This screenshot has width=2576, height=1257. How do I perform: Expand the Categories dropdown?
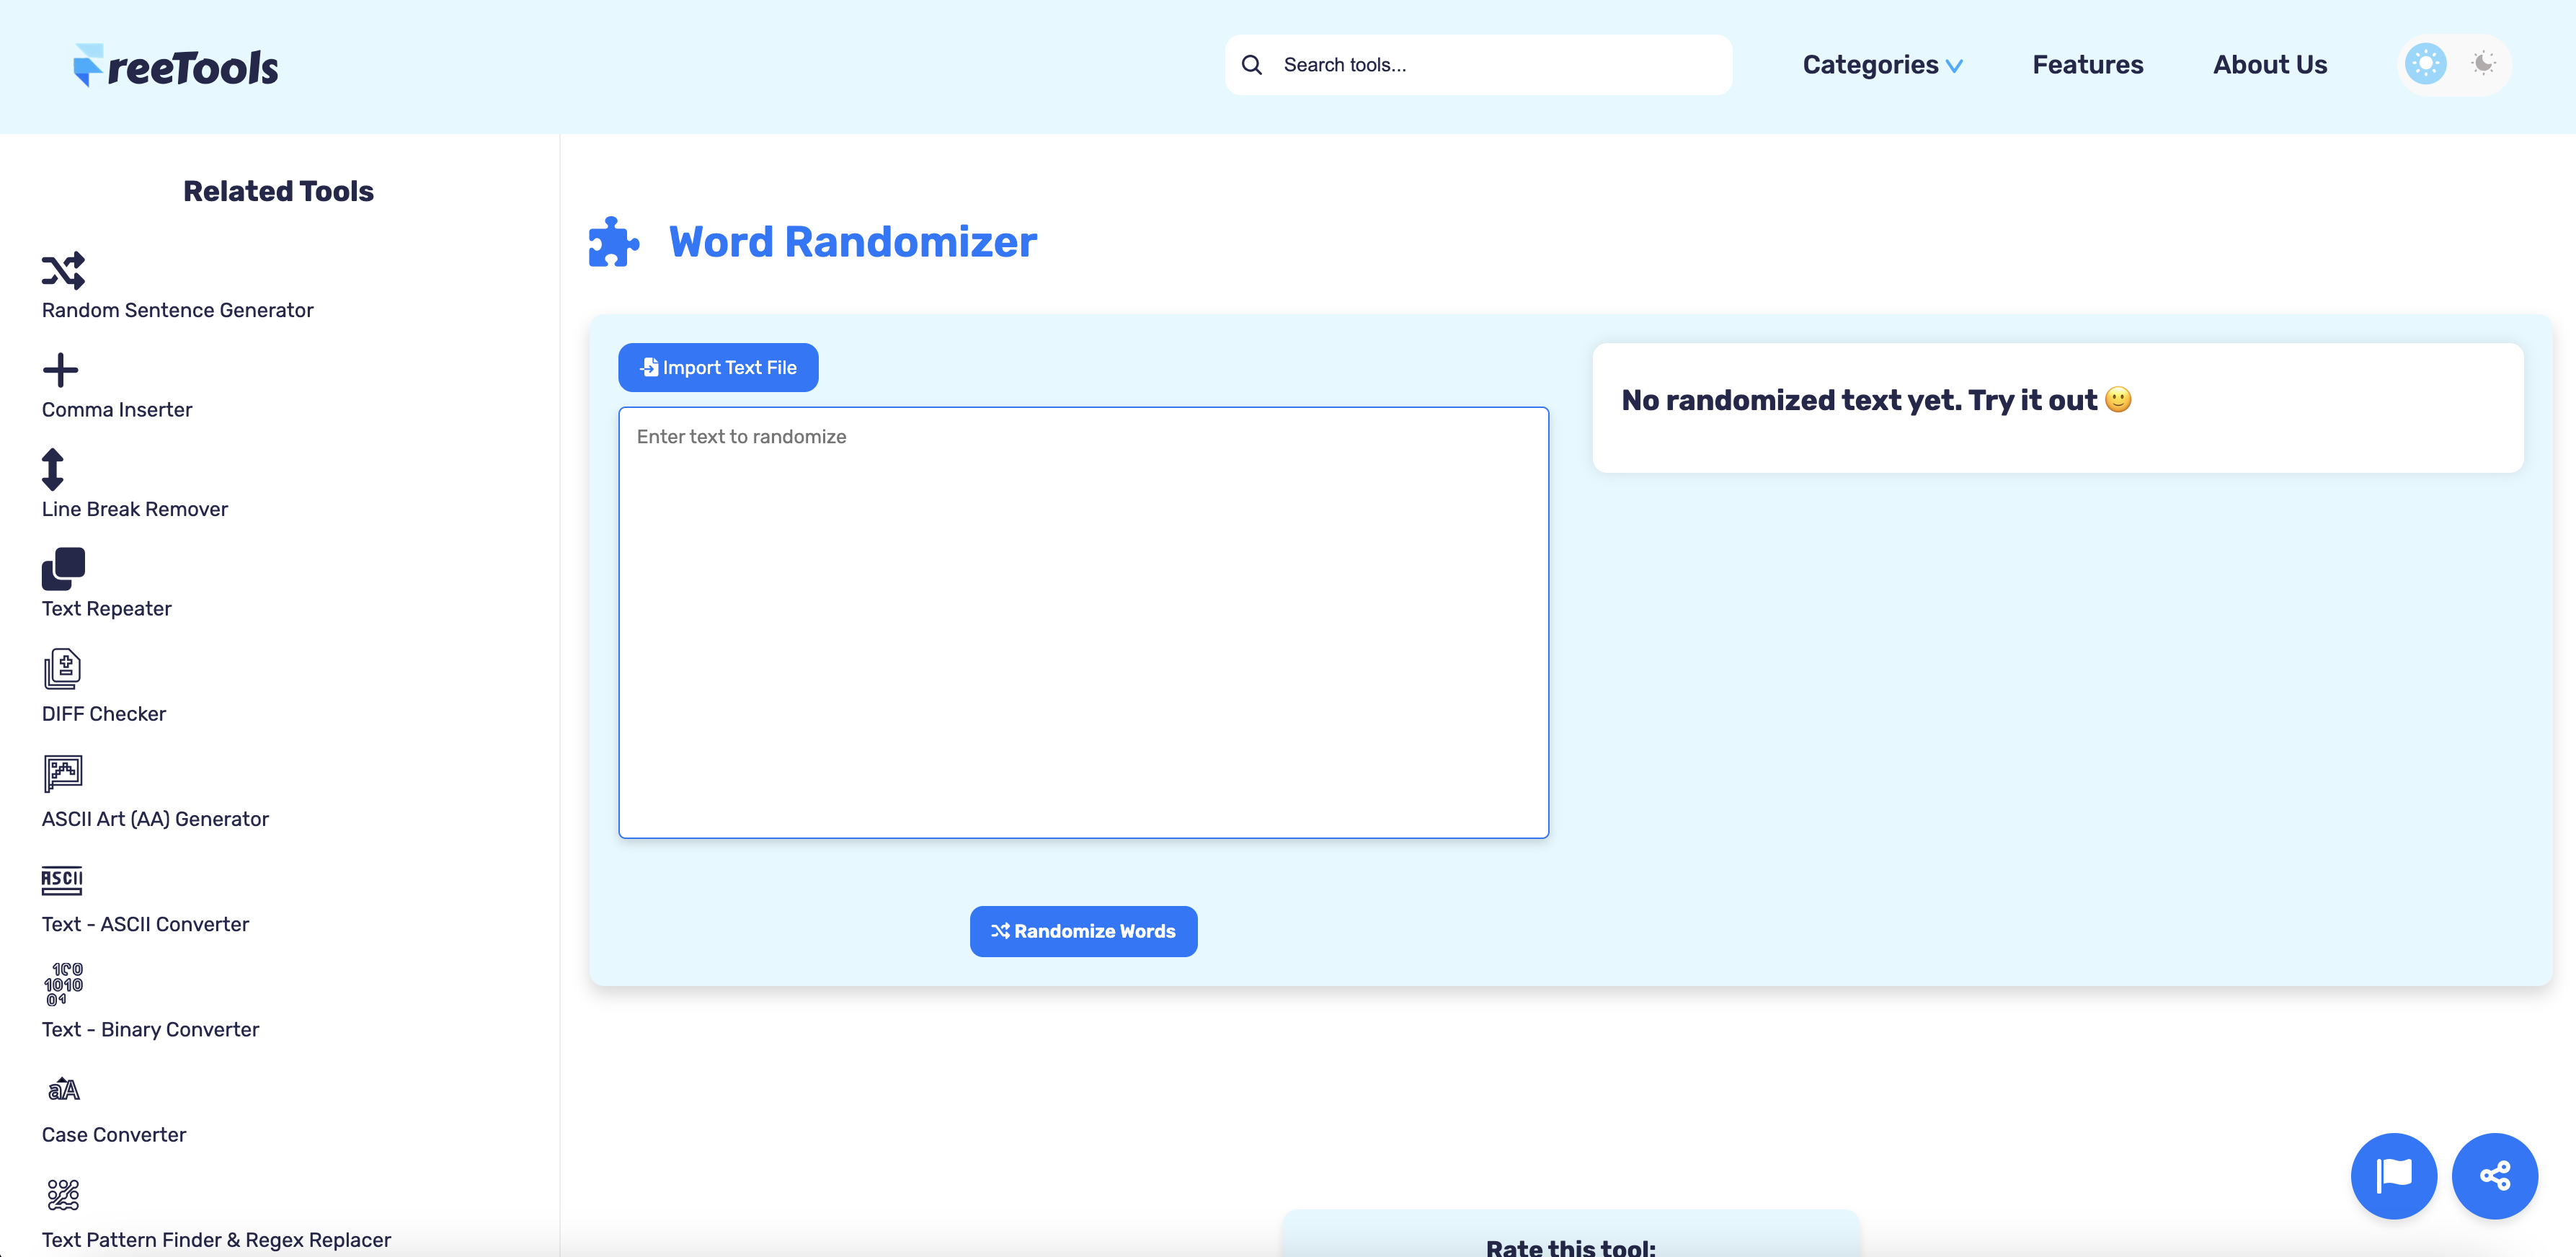tap(1882, 64)
